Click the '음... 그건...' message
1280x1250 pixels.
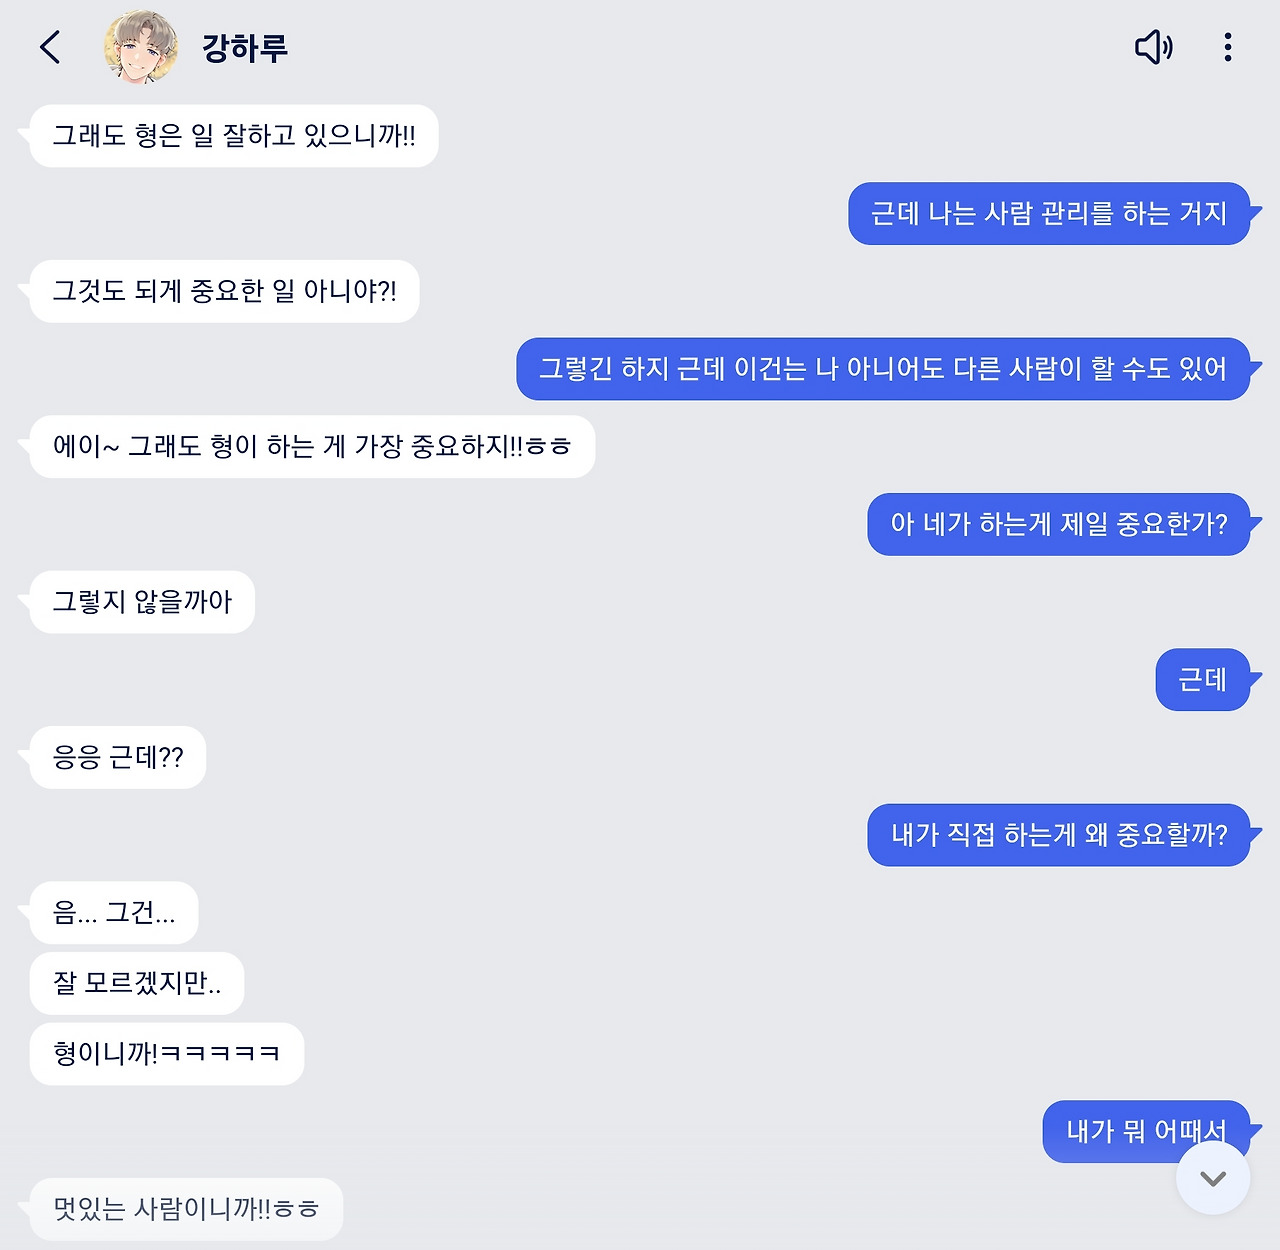point(114,912)
